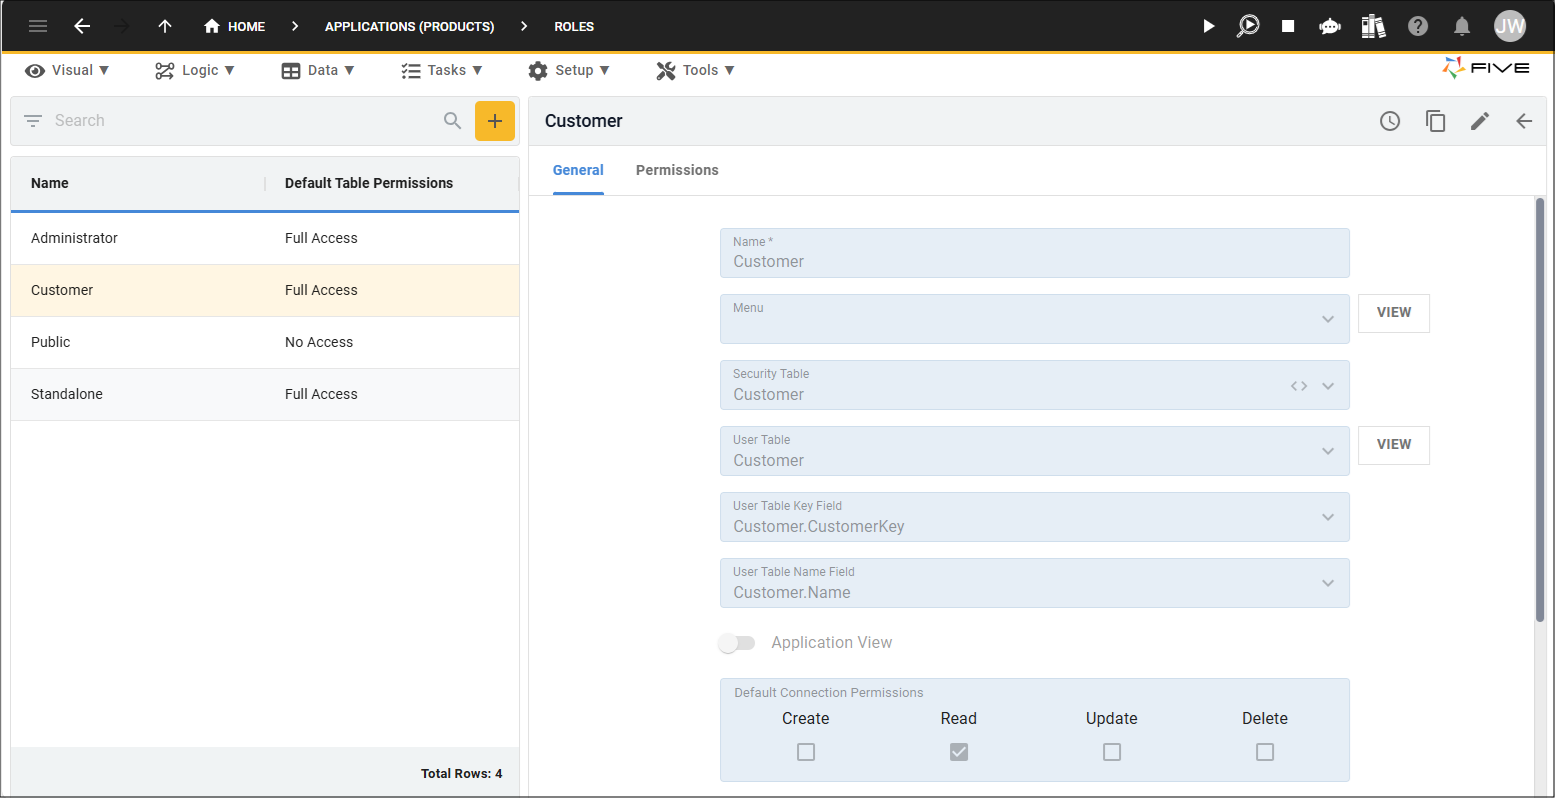Click the VIEW button beside User Table
The width and height of the screenshot is (1555, 798).
coord(1394,445)
